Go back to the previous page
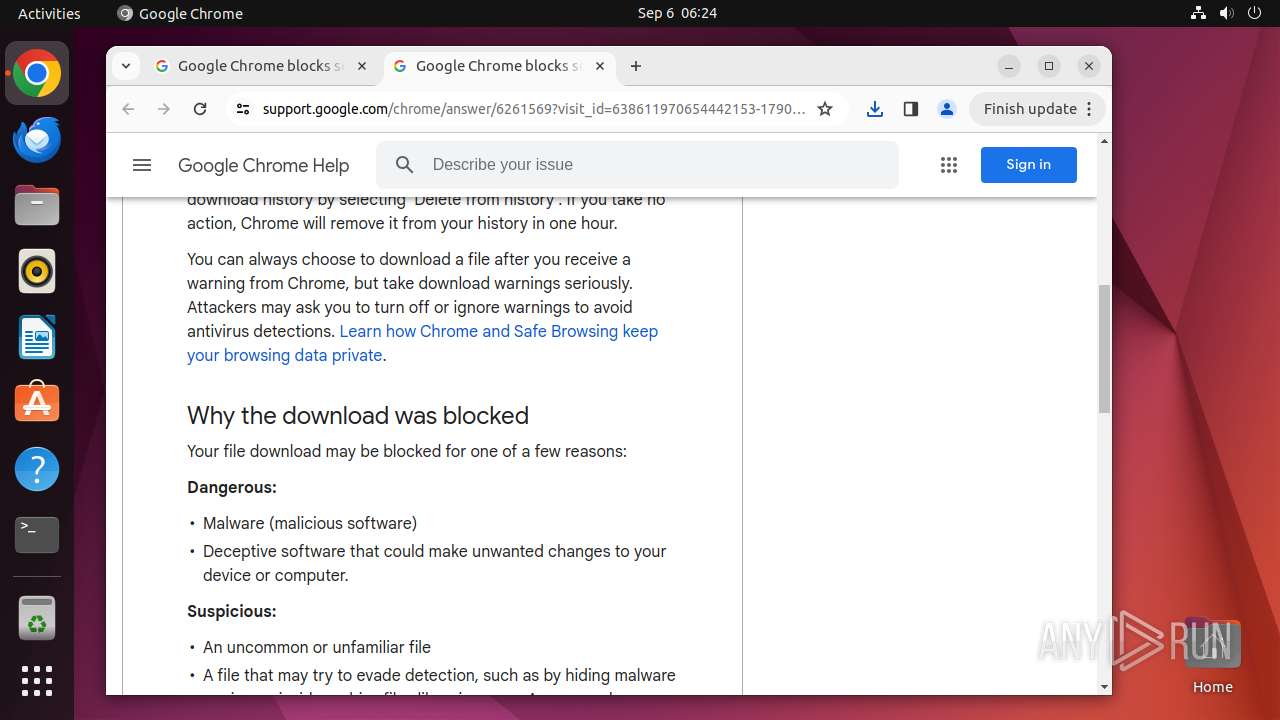The image size is (1280, 720). click(128, 109)
